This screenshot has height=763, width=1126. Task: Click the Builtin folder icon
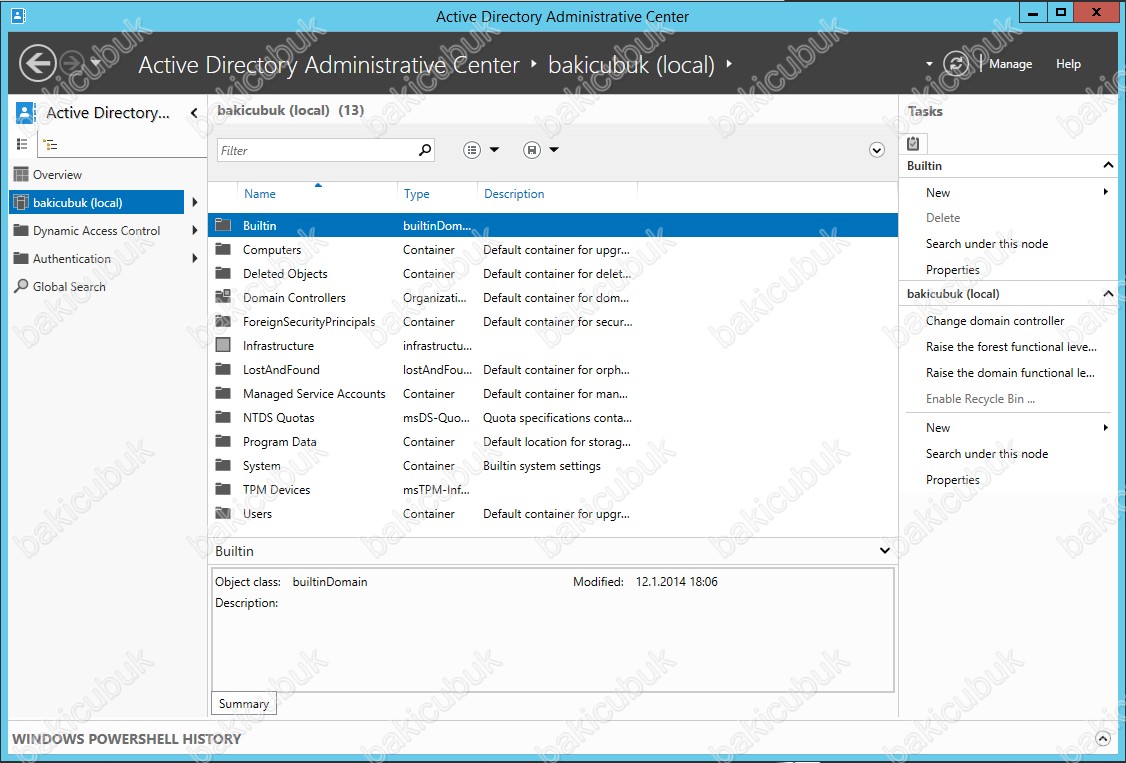[x=223, y=225]
